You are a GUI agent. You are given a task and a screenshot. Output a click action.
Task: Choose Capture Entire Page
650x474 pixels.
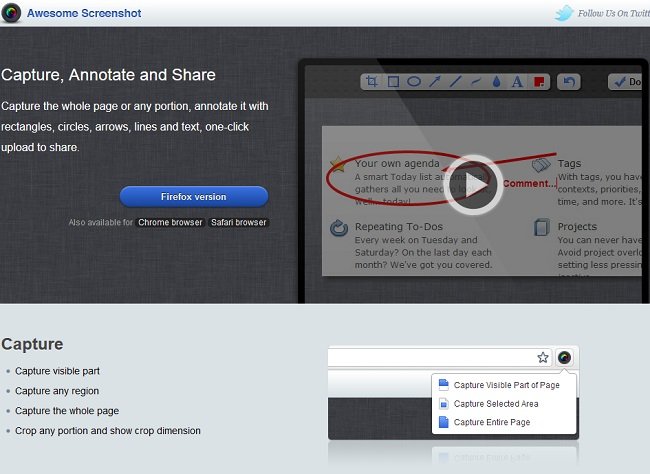[x=492, y=422]
